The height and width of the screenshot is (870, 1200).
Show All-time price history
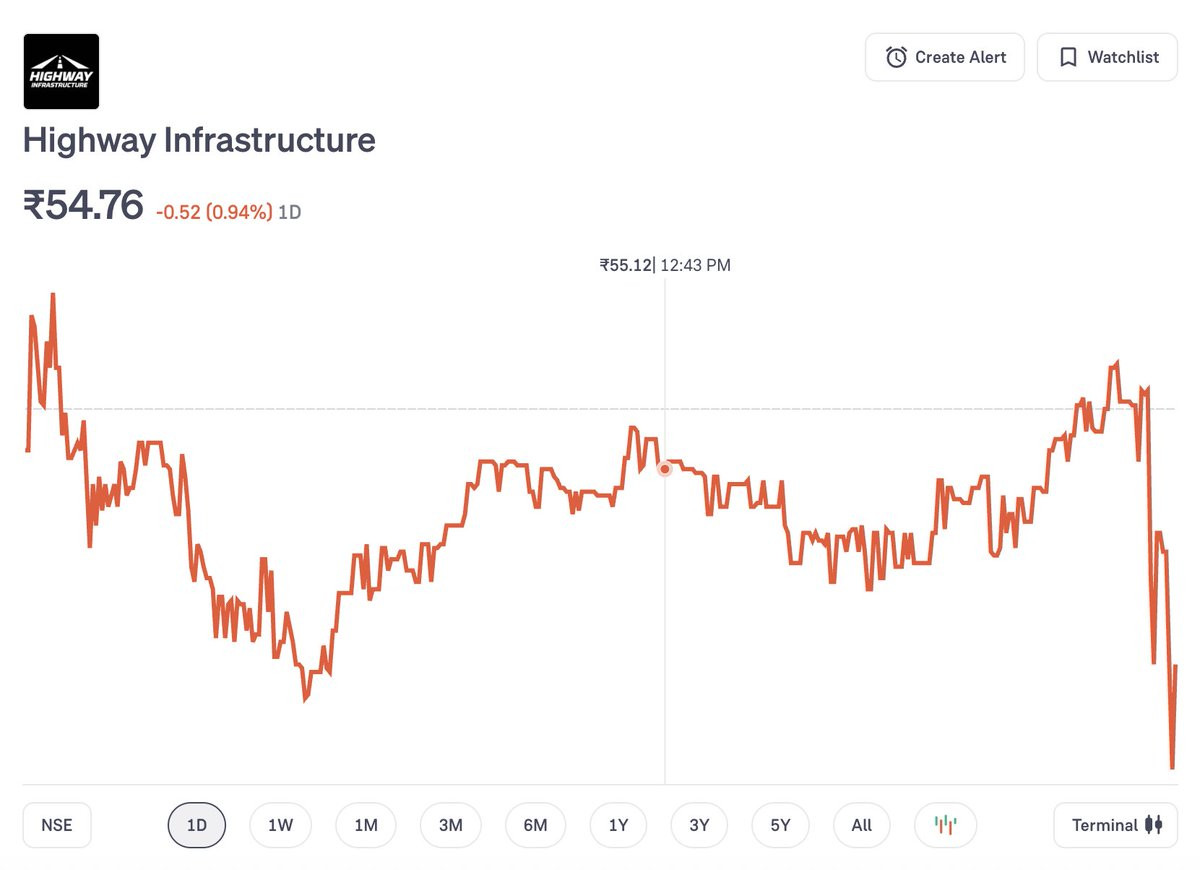pyautogui.click(x=861, y=825)
